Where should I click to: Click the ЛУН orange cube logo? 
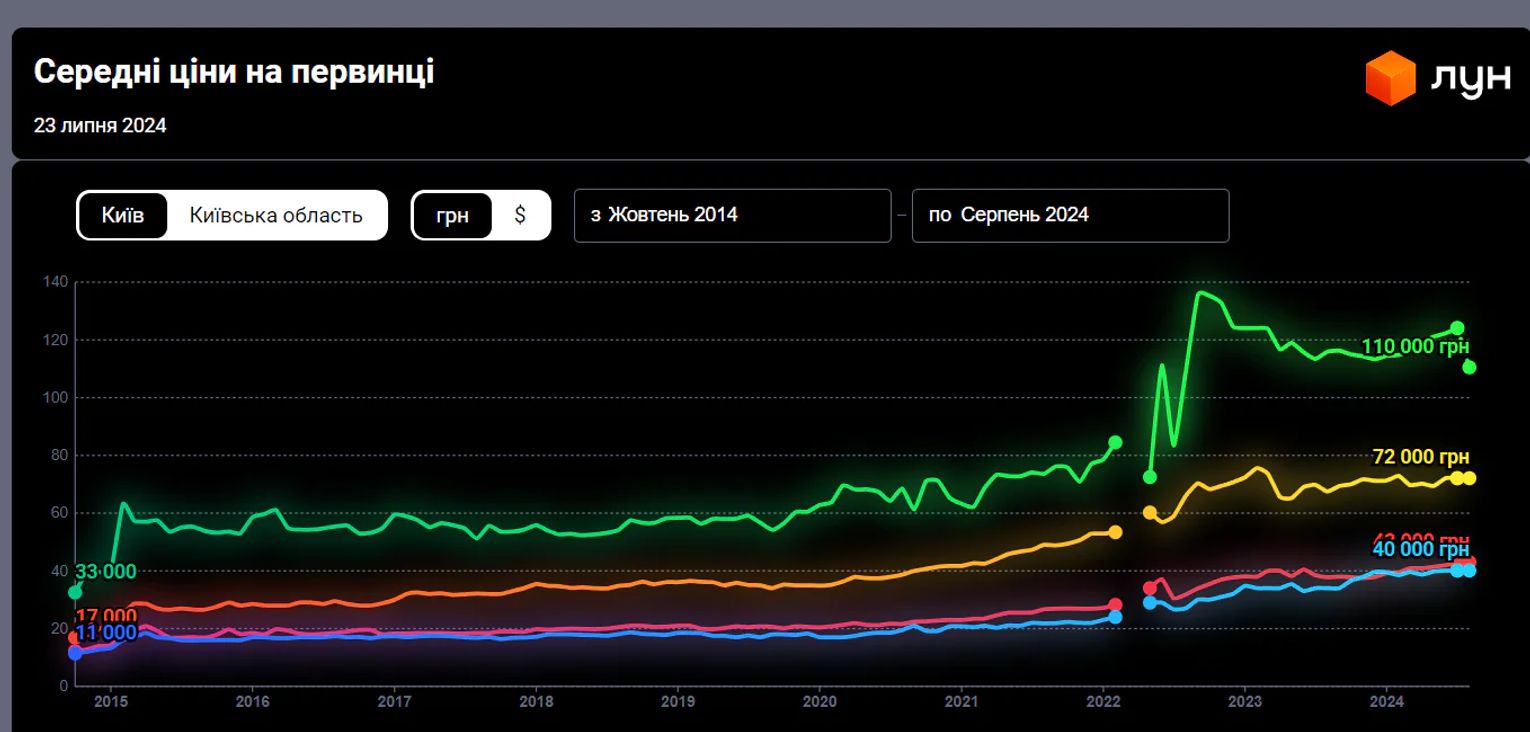pos(1391,78)
